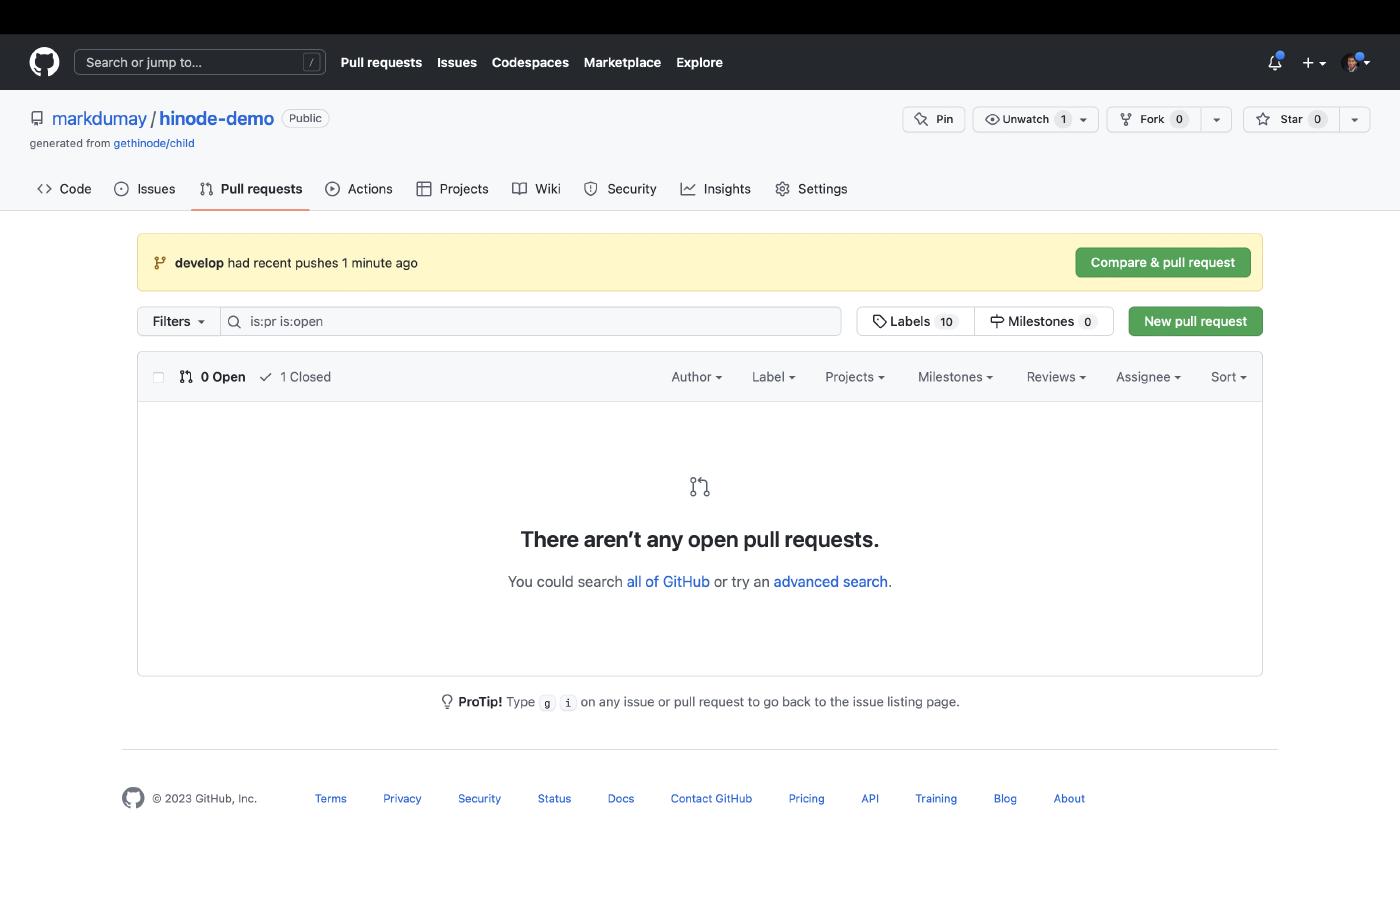Show the 0 Open pull requests
Screen dimensions: 1400x909
[x=212, y=377]
